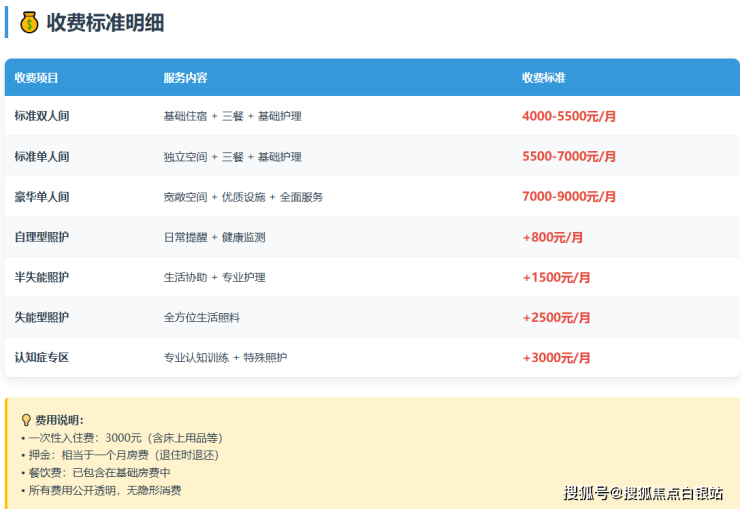Select the 标准双人间 row label

42,116
